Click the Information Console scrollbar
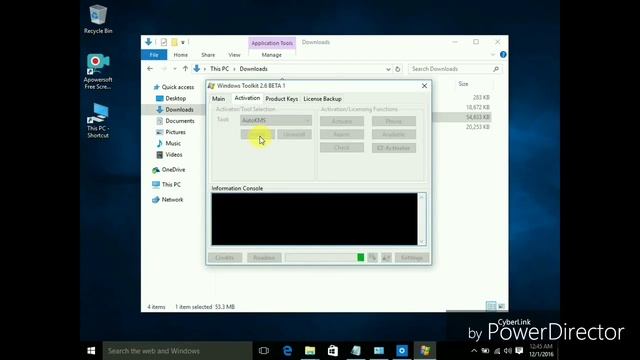Image resolution: width=640 pixels, height=360 pixels. (422, 219)
